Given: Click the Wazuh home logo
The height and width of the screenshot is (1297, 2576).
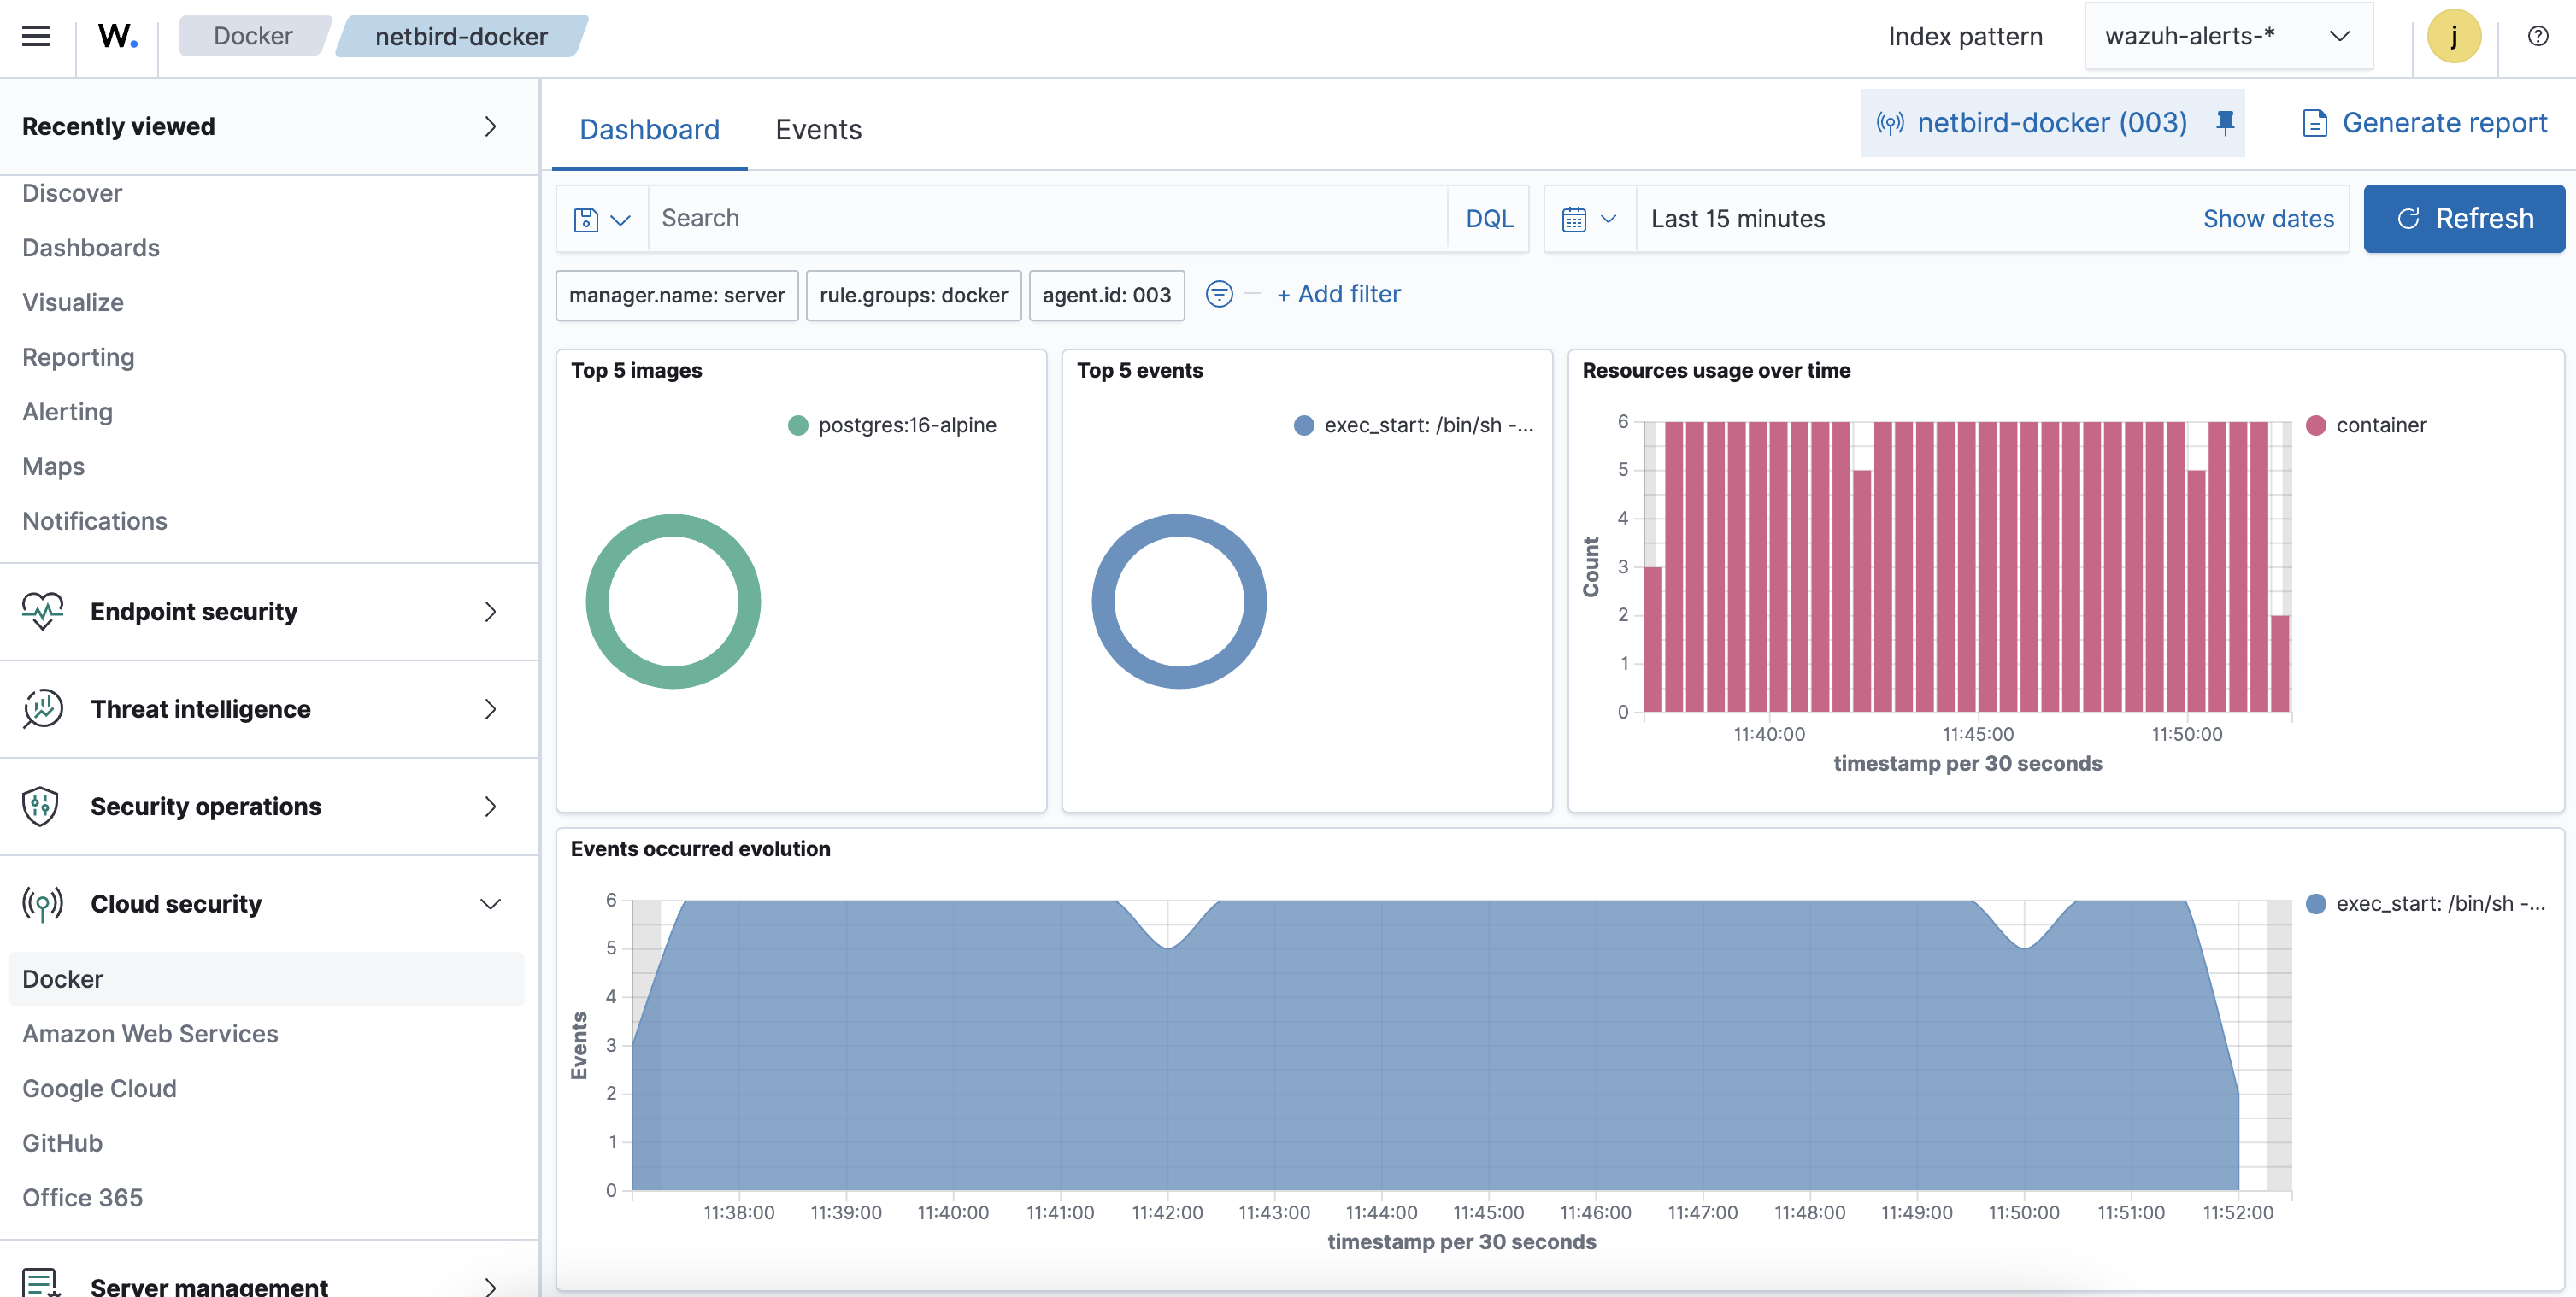Looking at the screenshot, I should [117, 36].
